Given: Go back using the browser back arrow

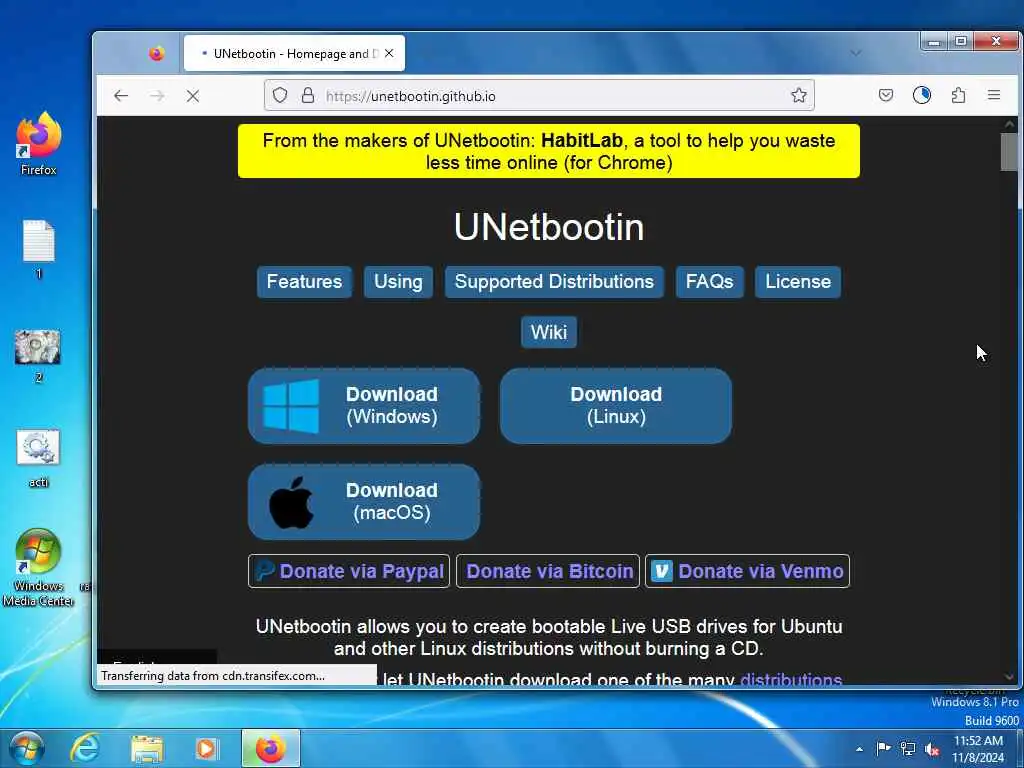Looking at the screenshot, I should [x=121, y=96].
